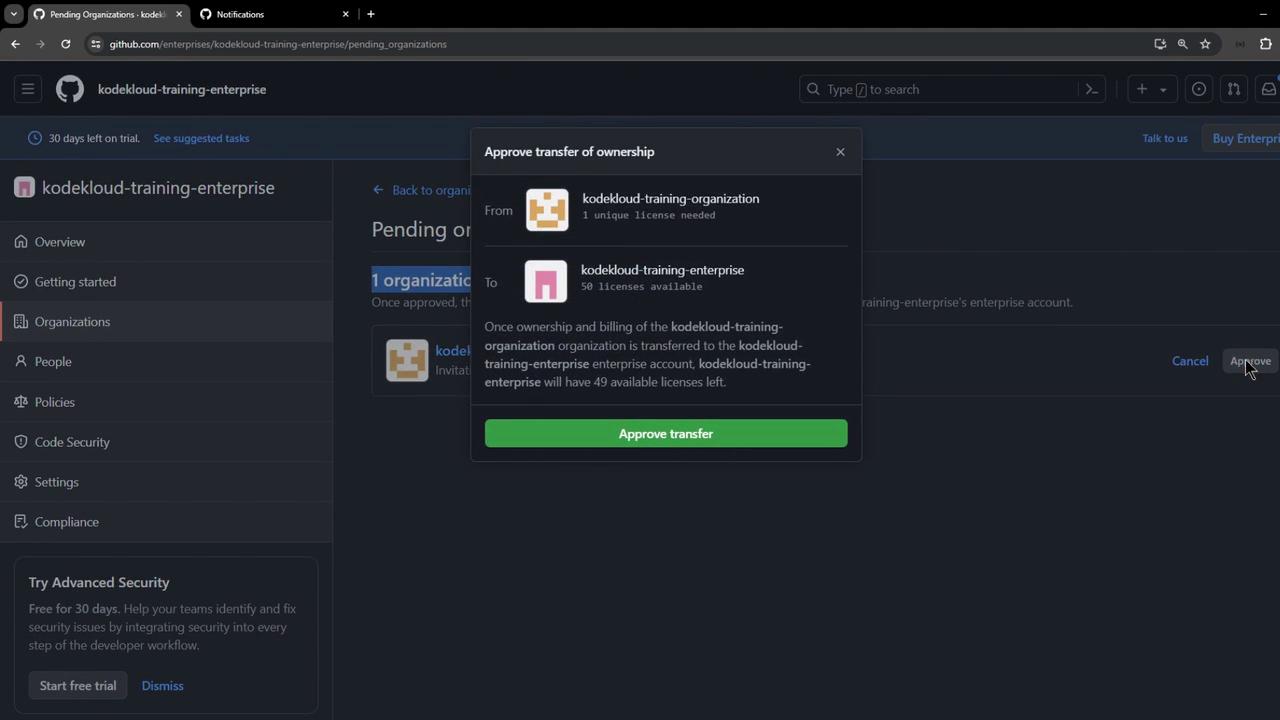Go back in browser history
The width and height of the screenshot is (1280, 720).
(x=15, y=44)
